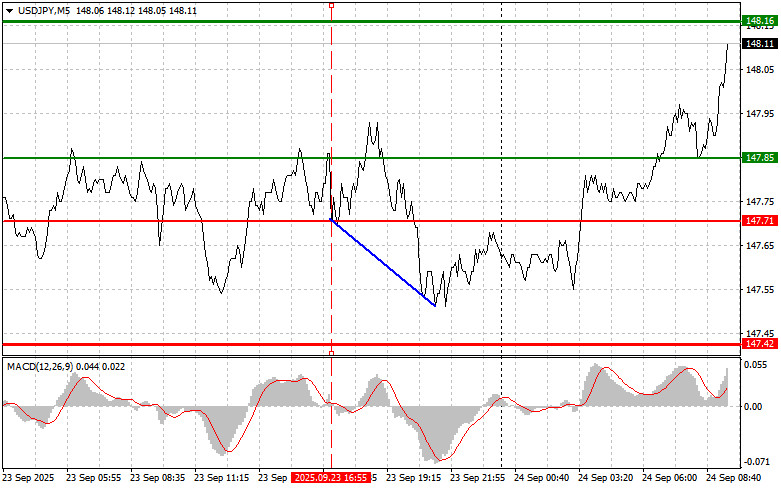
Task: Select the 147.42 red level label
Action: (x=760, y=344)
